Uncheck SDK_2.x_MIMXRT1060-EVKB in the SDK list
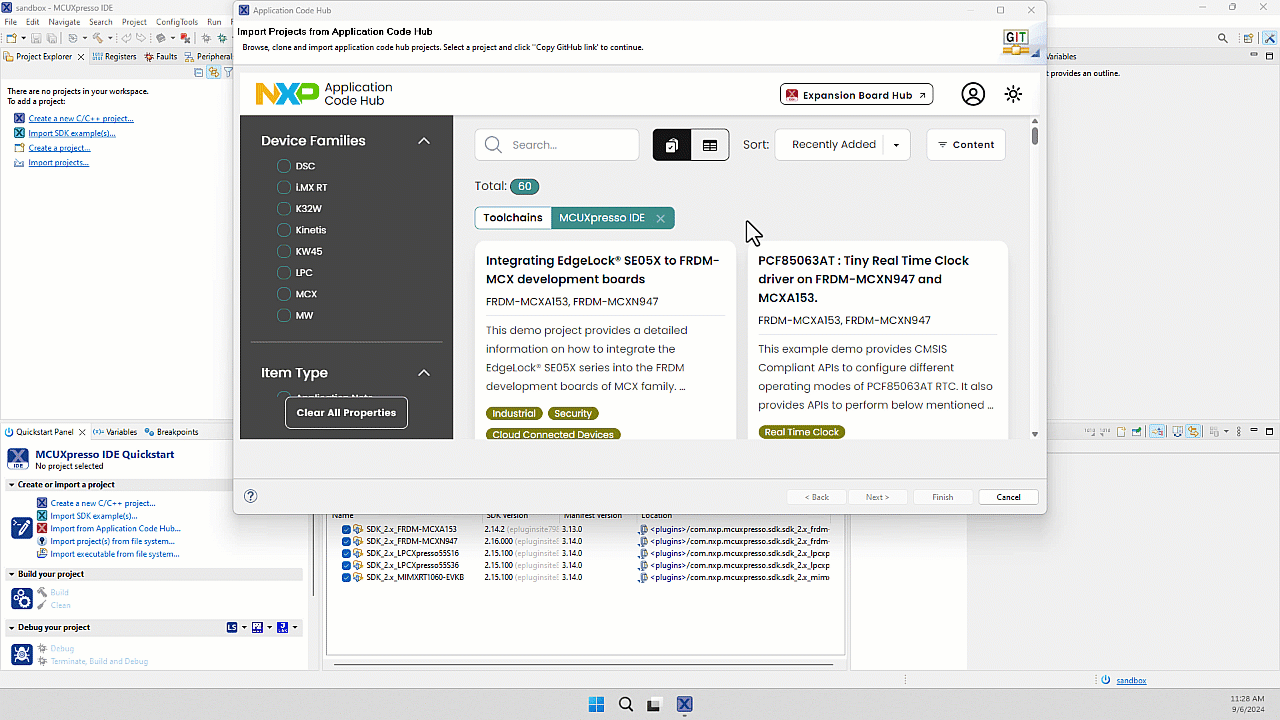Screen dimensions: 1280x720 click(x=346, y=577)
